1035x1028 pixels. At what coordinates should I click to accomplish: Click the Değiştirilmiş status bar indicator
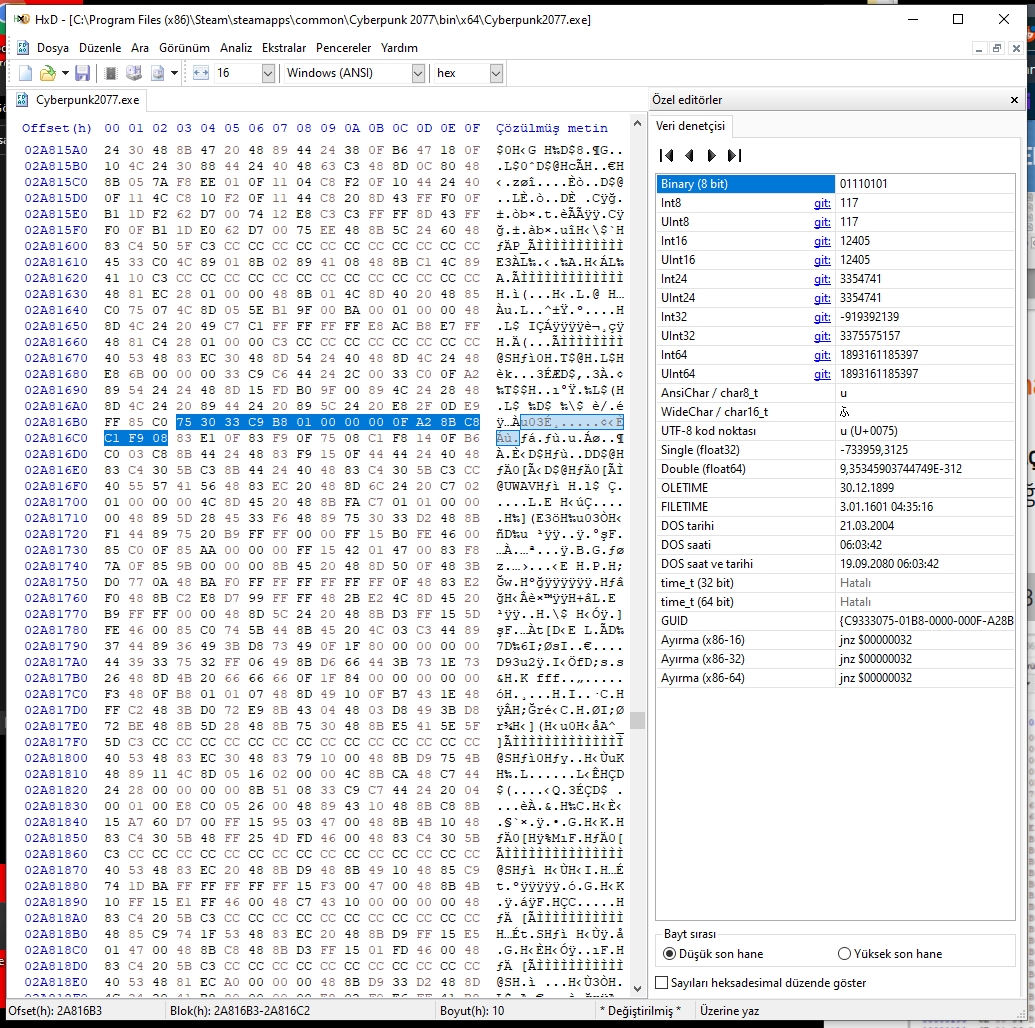click(x=640, y=1011)
